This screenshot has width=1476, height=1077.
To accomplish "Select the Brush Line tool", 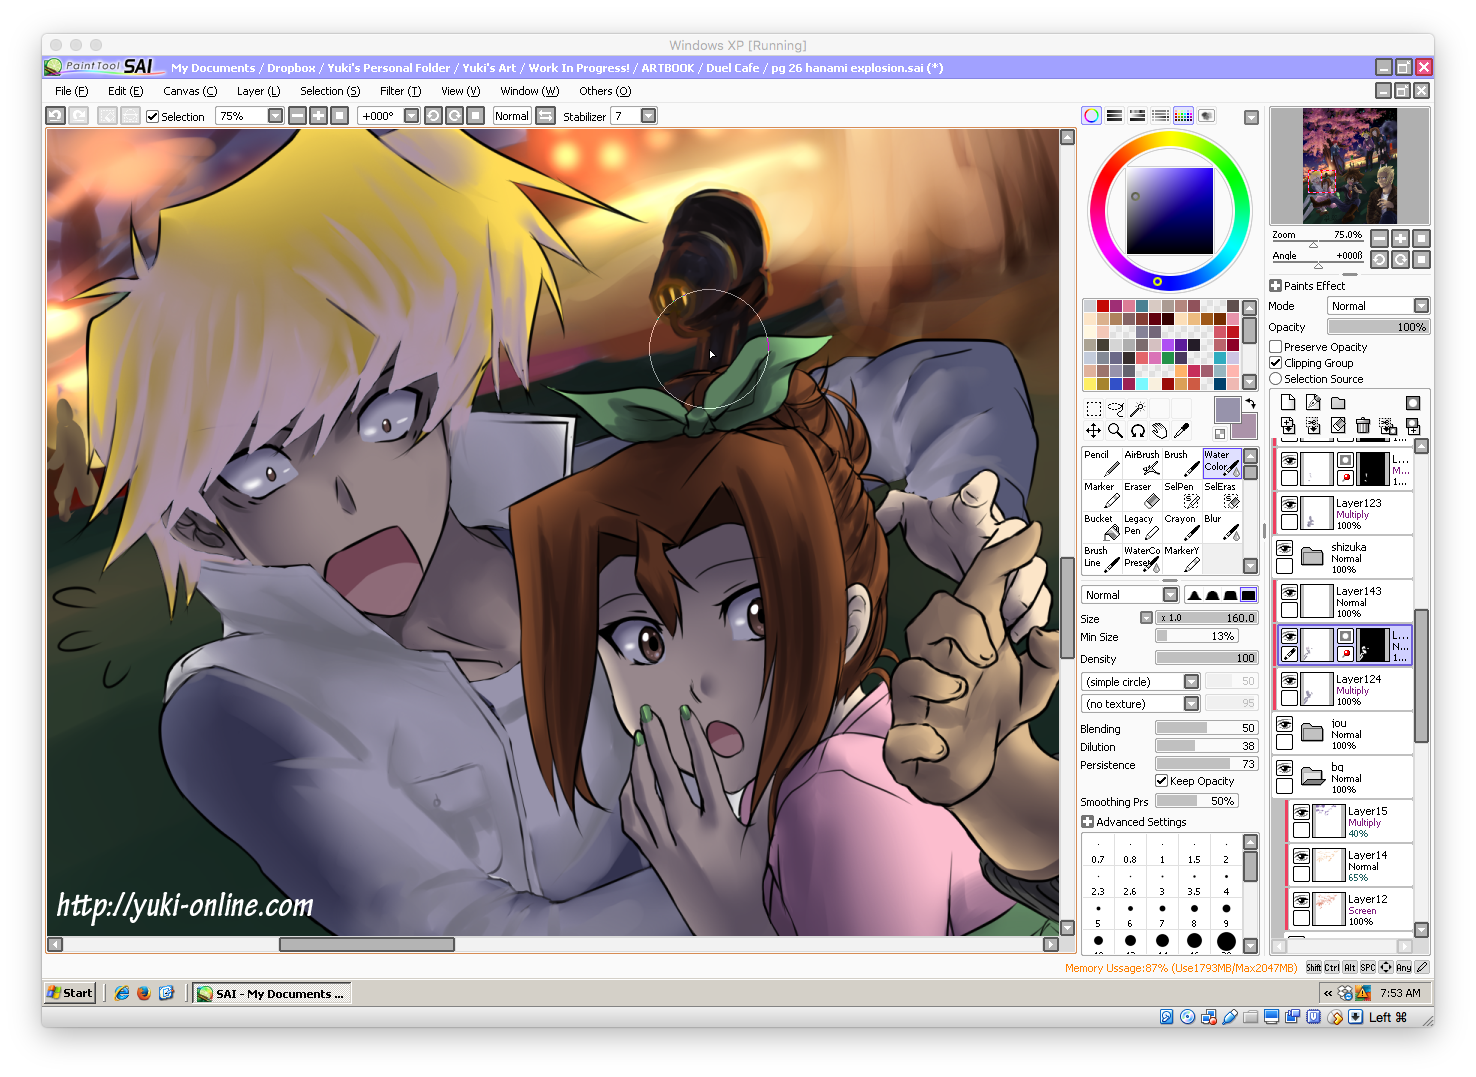I will pos(1102,559).
